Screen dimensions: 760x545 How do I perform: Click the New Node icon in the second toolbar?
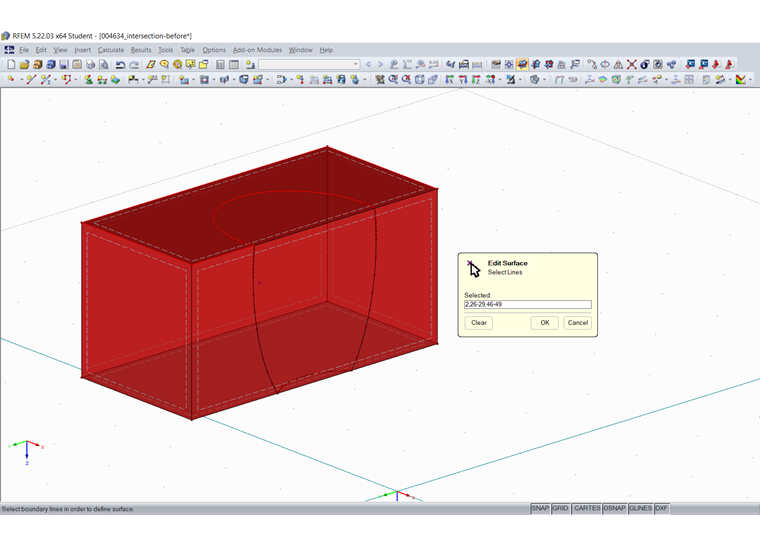pos(11,79)
